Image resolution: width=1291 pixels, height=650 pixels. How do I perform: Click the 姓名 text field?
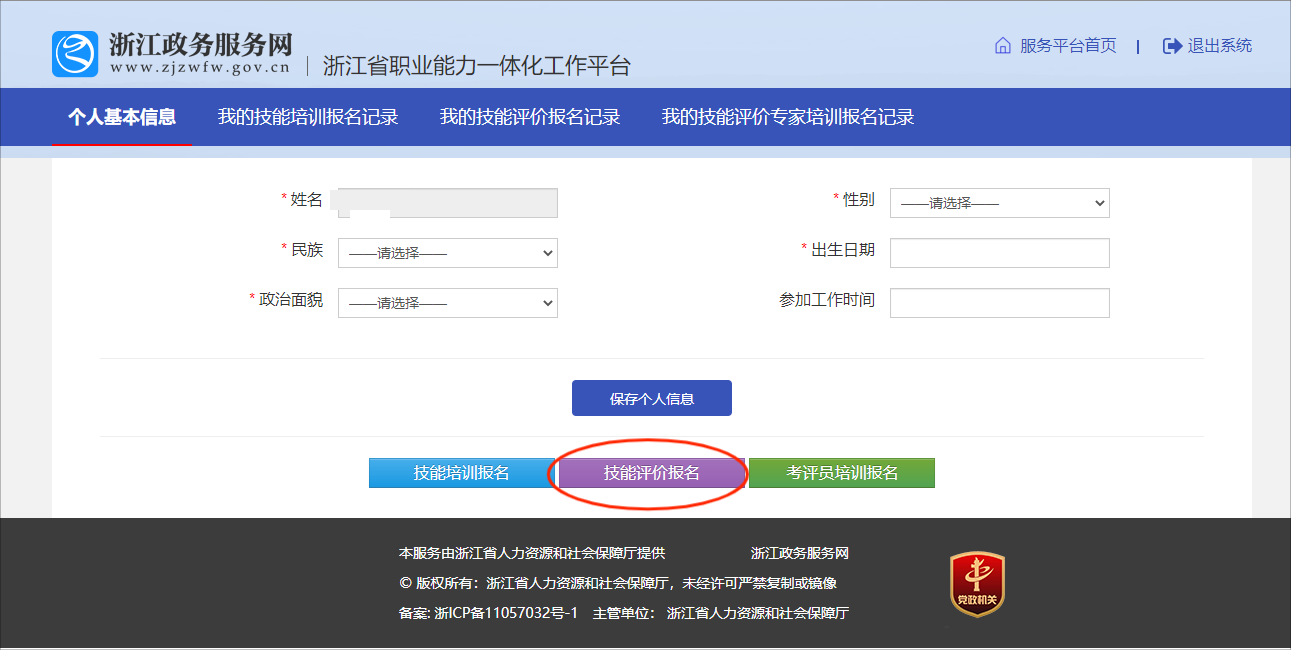447,203
